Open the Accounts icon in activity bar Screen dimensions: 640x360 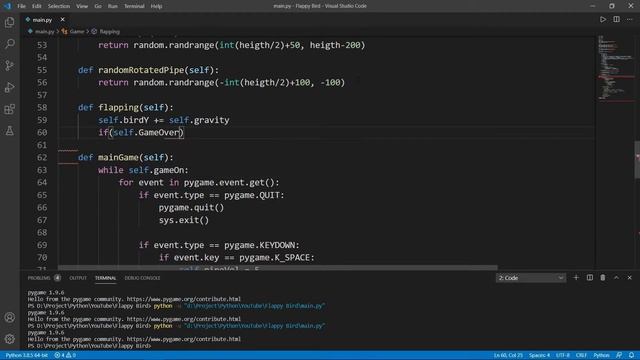(10, 317)
